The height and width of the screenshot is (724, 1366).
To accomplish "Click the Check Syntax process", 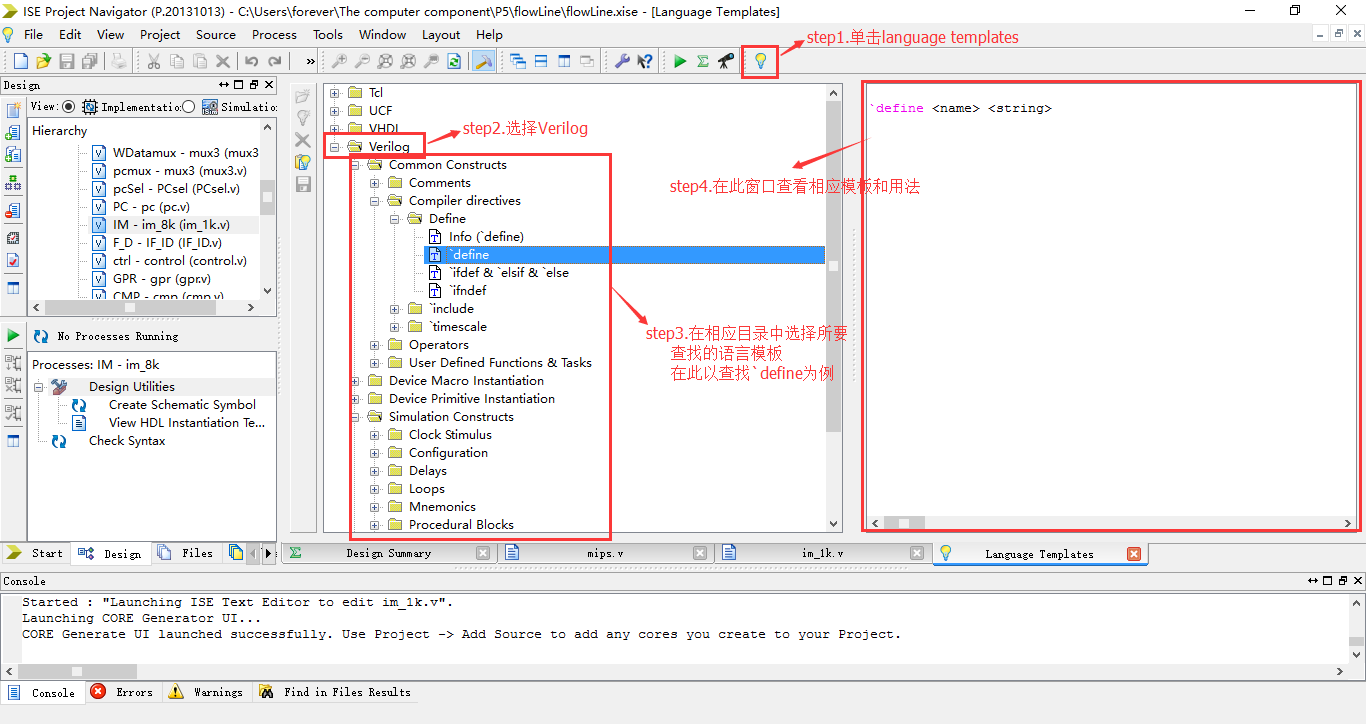I will click(127, 441).
